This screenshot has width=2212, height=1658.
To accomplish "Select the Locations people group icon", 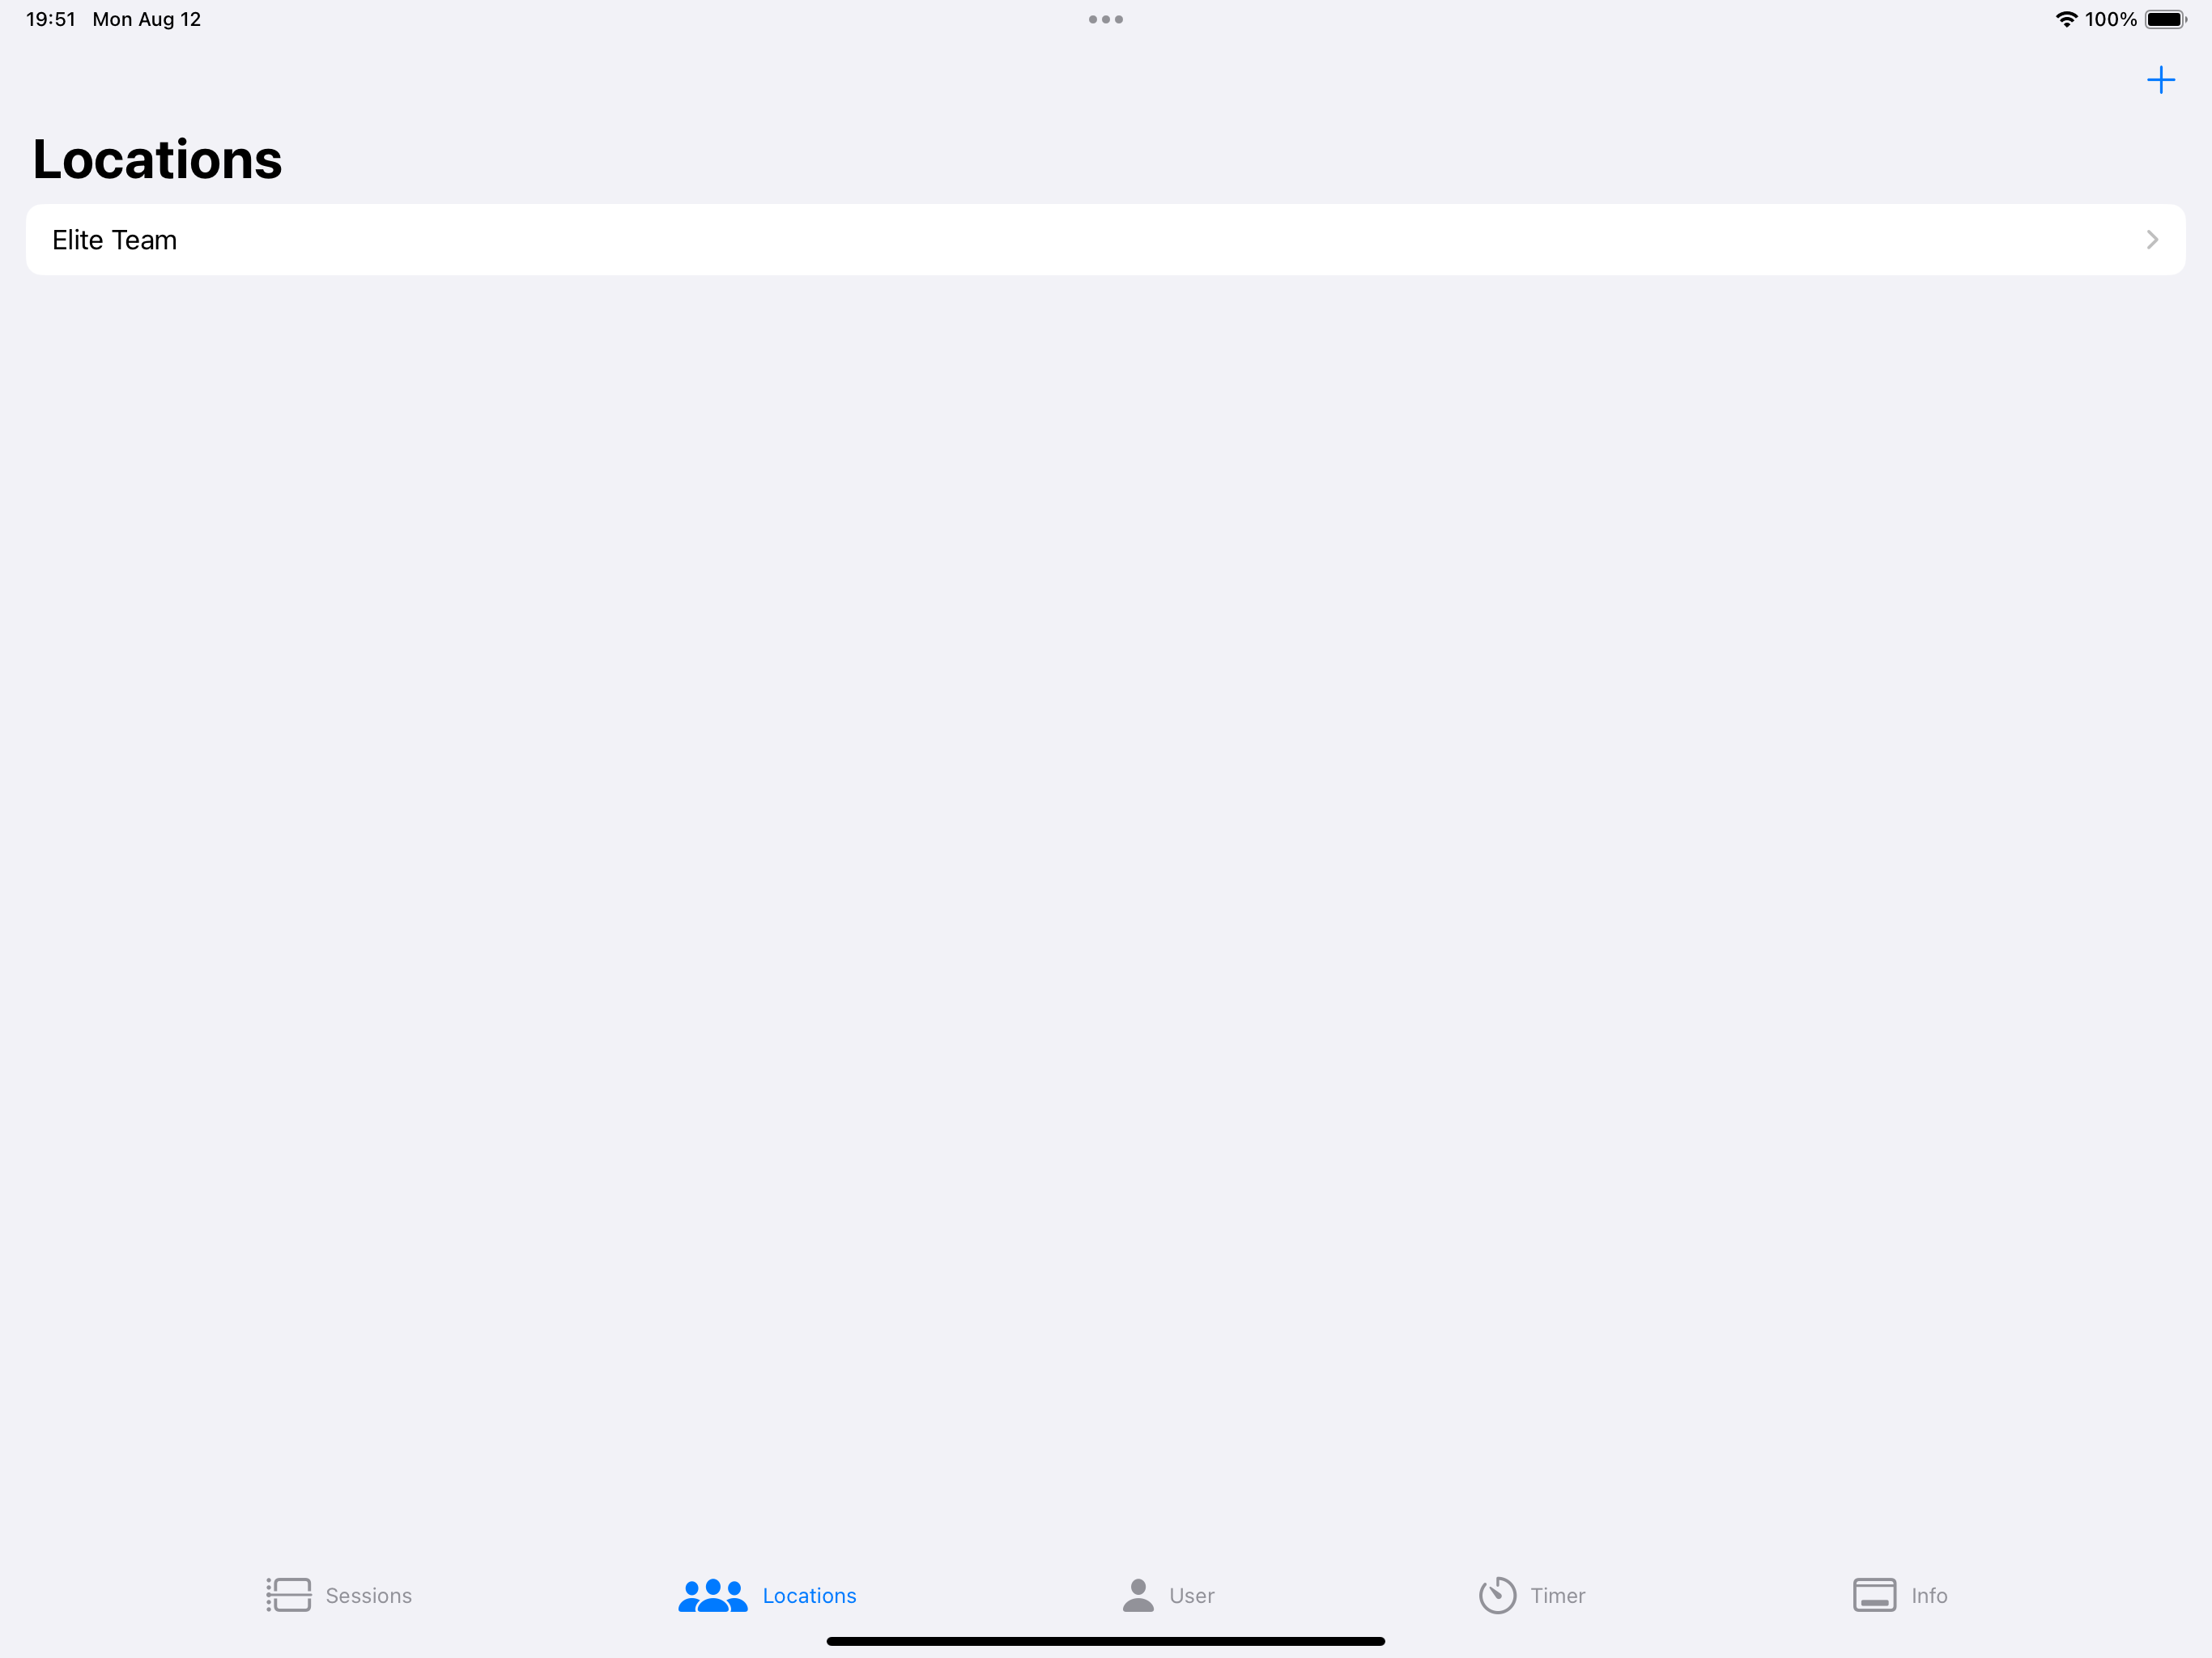I will pyautogui.click(x=713, y=1595).
